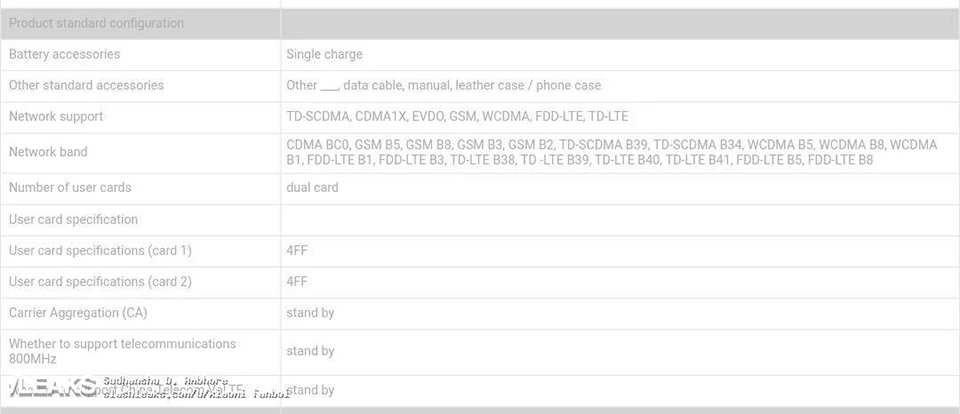Click the dual card value
The image size is (960, 414).
coord(312,187)
